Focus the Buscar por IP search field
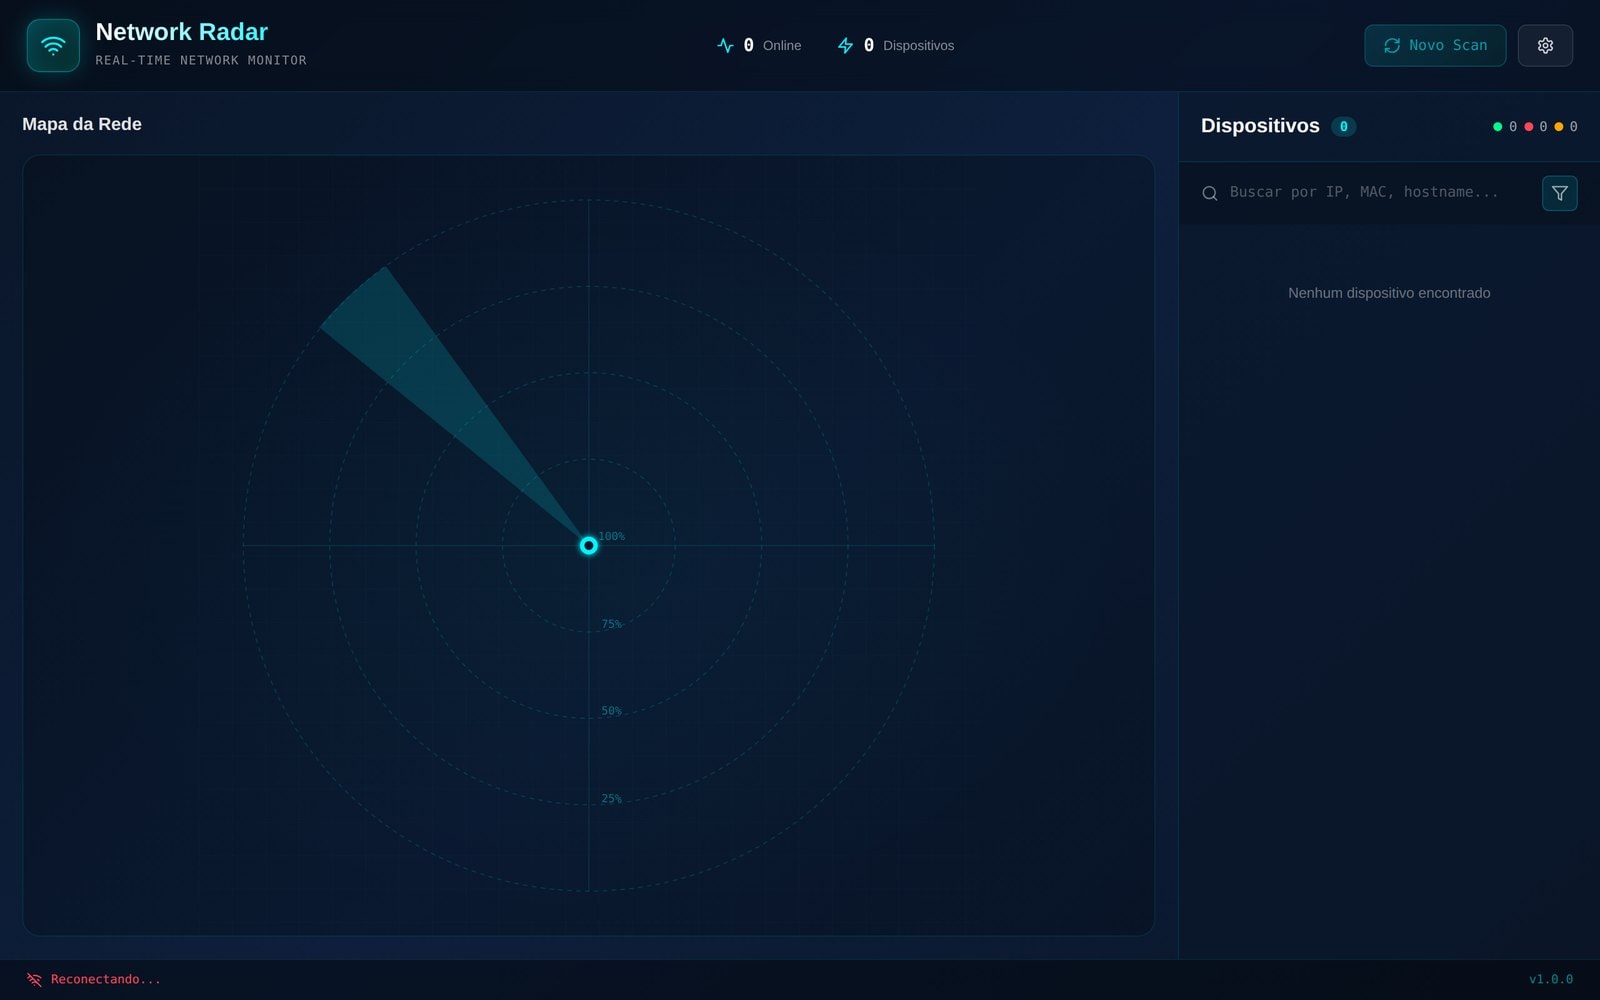The image size is (1600, 1000). [1376, 193]
